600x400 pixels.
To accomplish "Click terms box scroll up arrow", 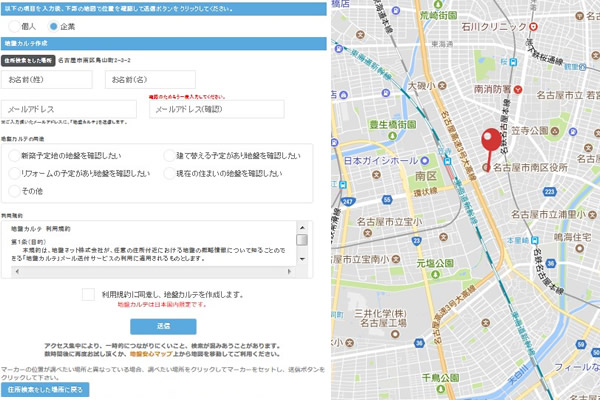I will click(302, 227).
